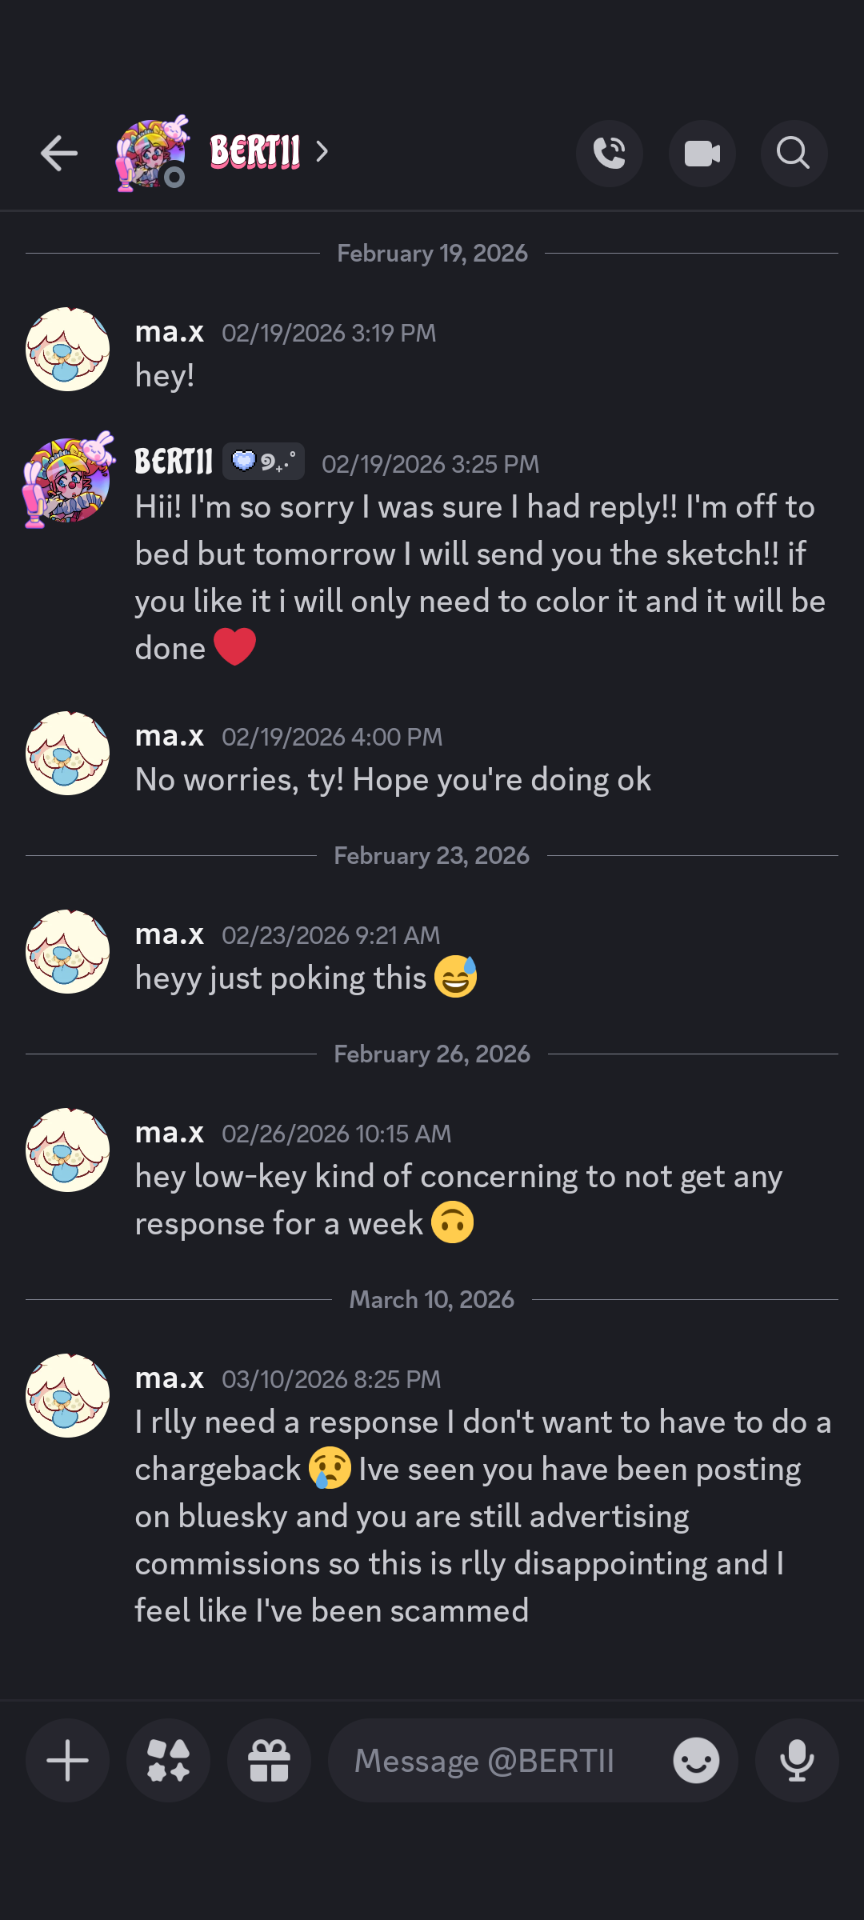The height and width of the screenshot is (1920, 864).
Task: Start a voice call with BERTII
Action: click(609, 153)
